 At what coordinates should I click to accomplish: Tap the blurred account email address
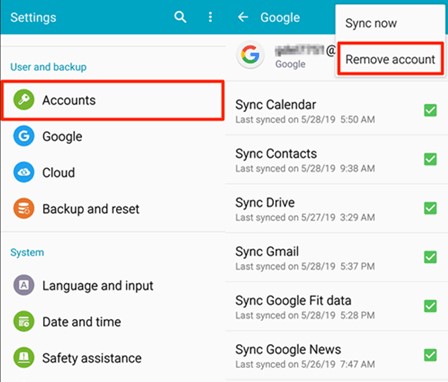click(305, 50)
